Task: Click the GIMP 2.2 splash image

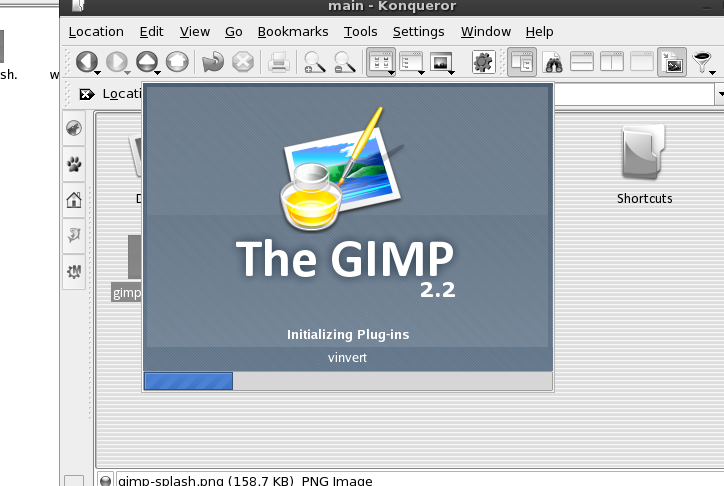Action: 348,228
